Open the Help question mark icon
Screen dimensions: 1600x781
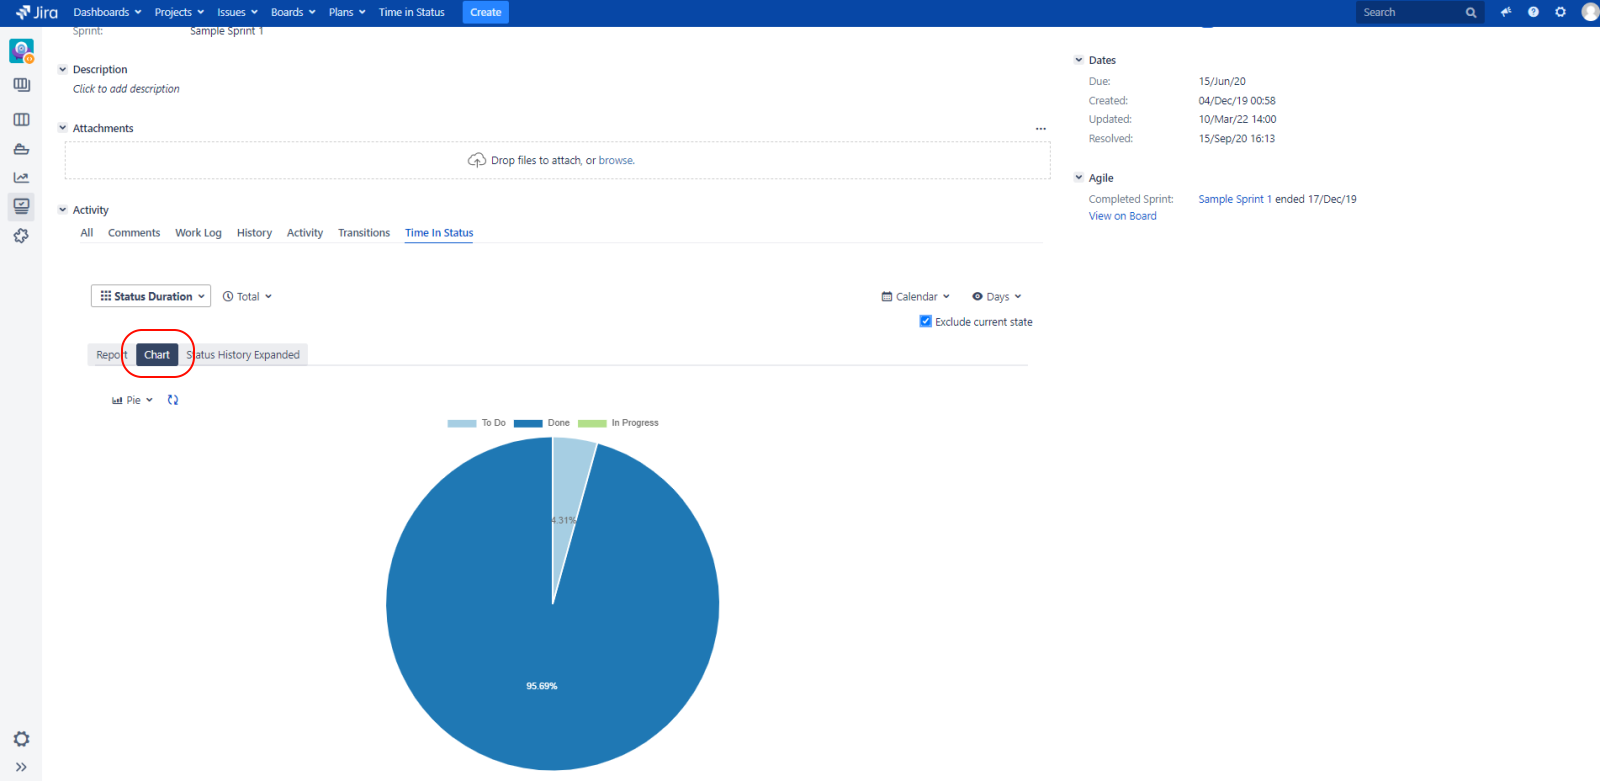pyautogui.click(x=1533, y=12)
